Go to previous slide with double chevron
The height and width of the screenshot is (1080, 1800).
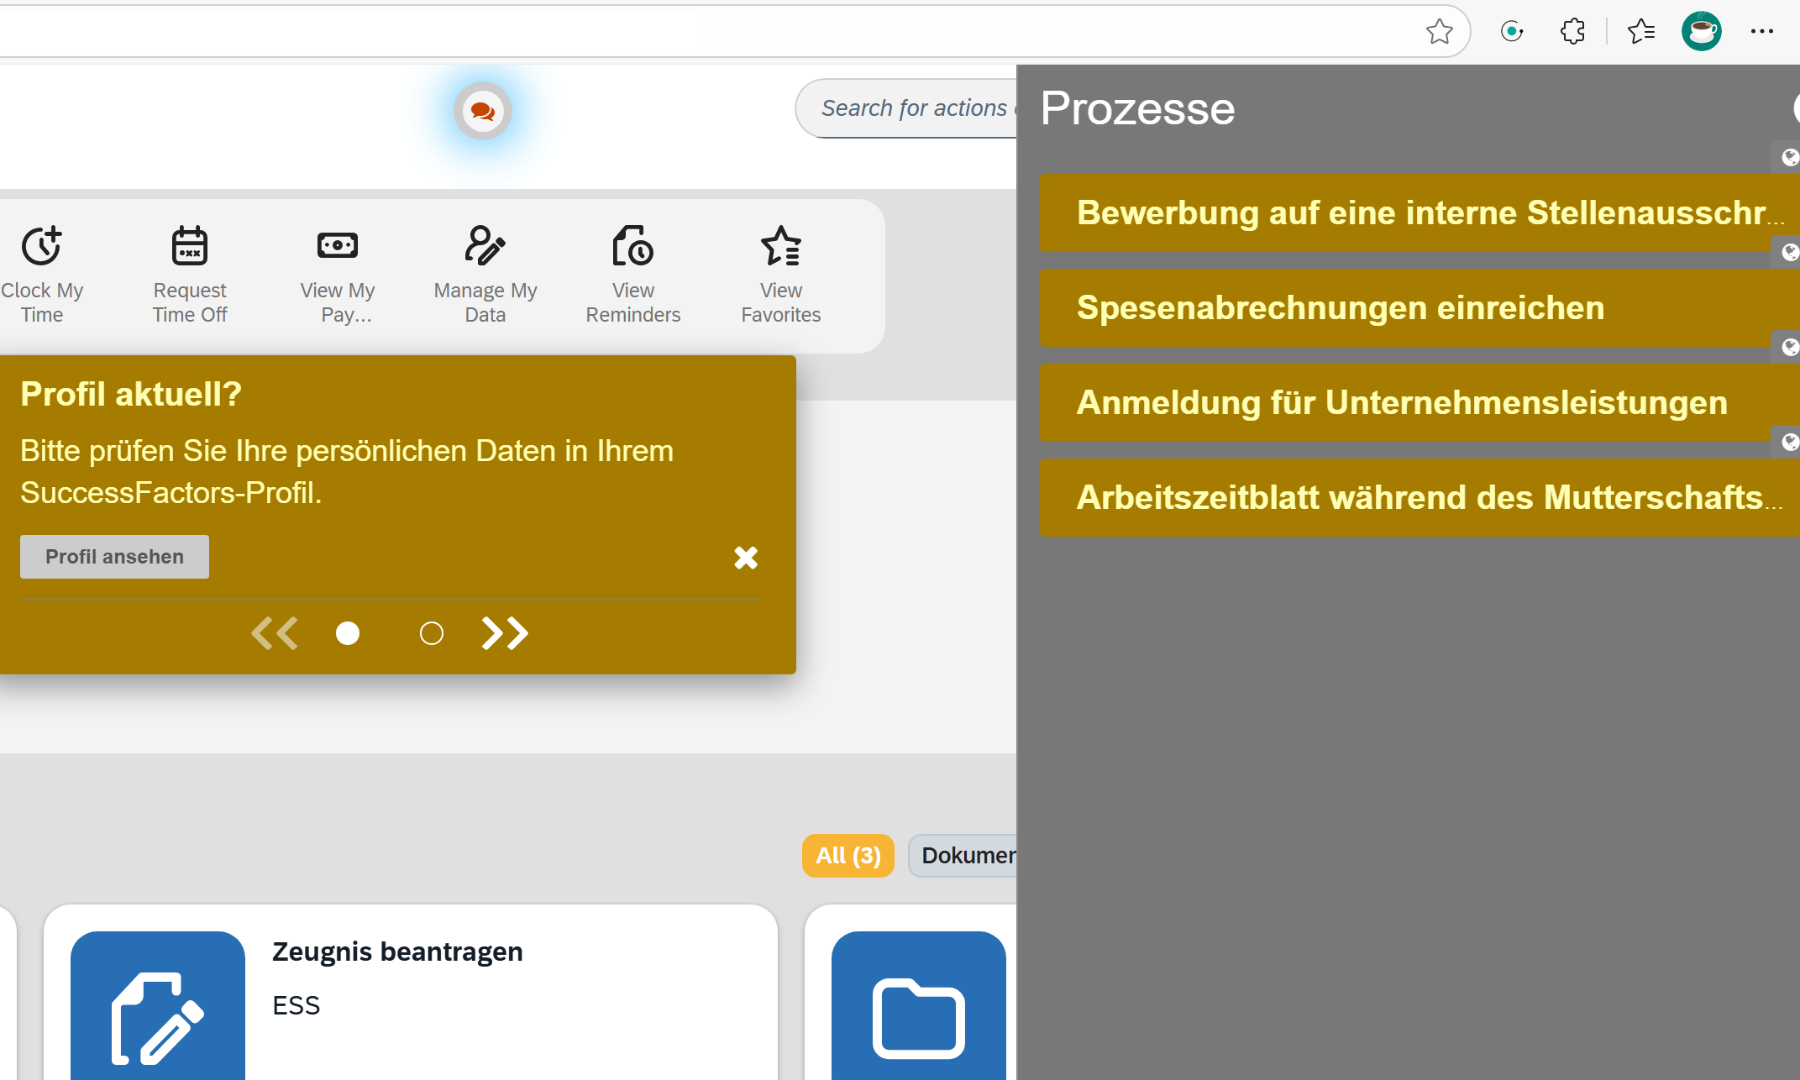tap(274, 633)
